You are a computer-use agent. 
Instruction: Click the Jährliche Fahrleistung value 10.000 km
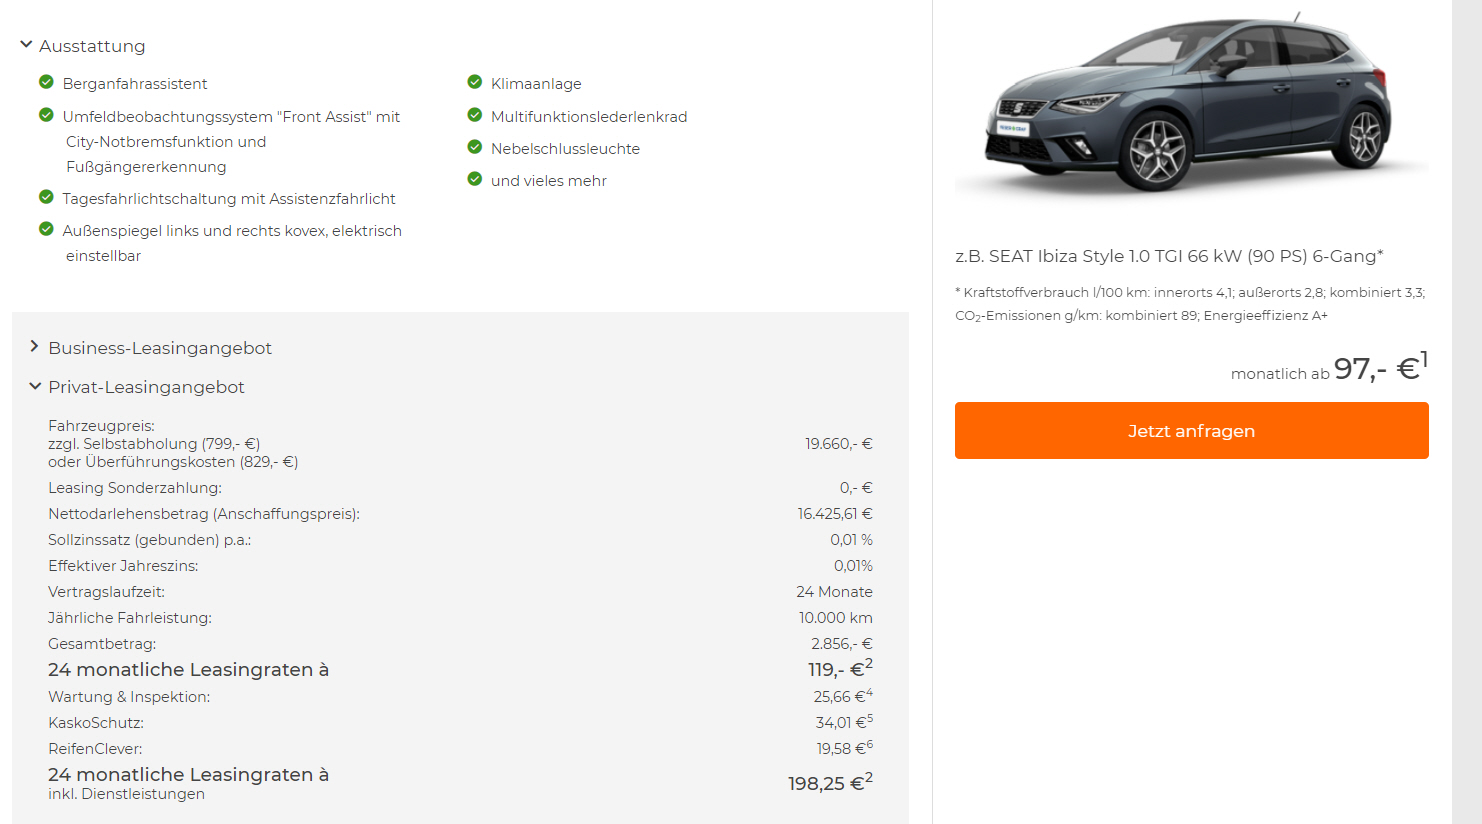(x=836, y=618)
